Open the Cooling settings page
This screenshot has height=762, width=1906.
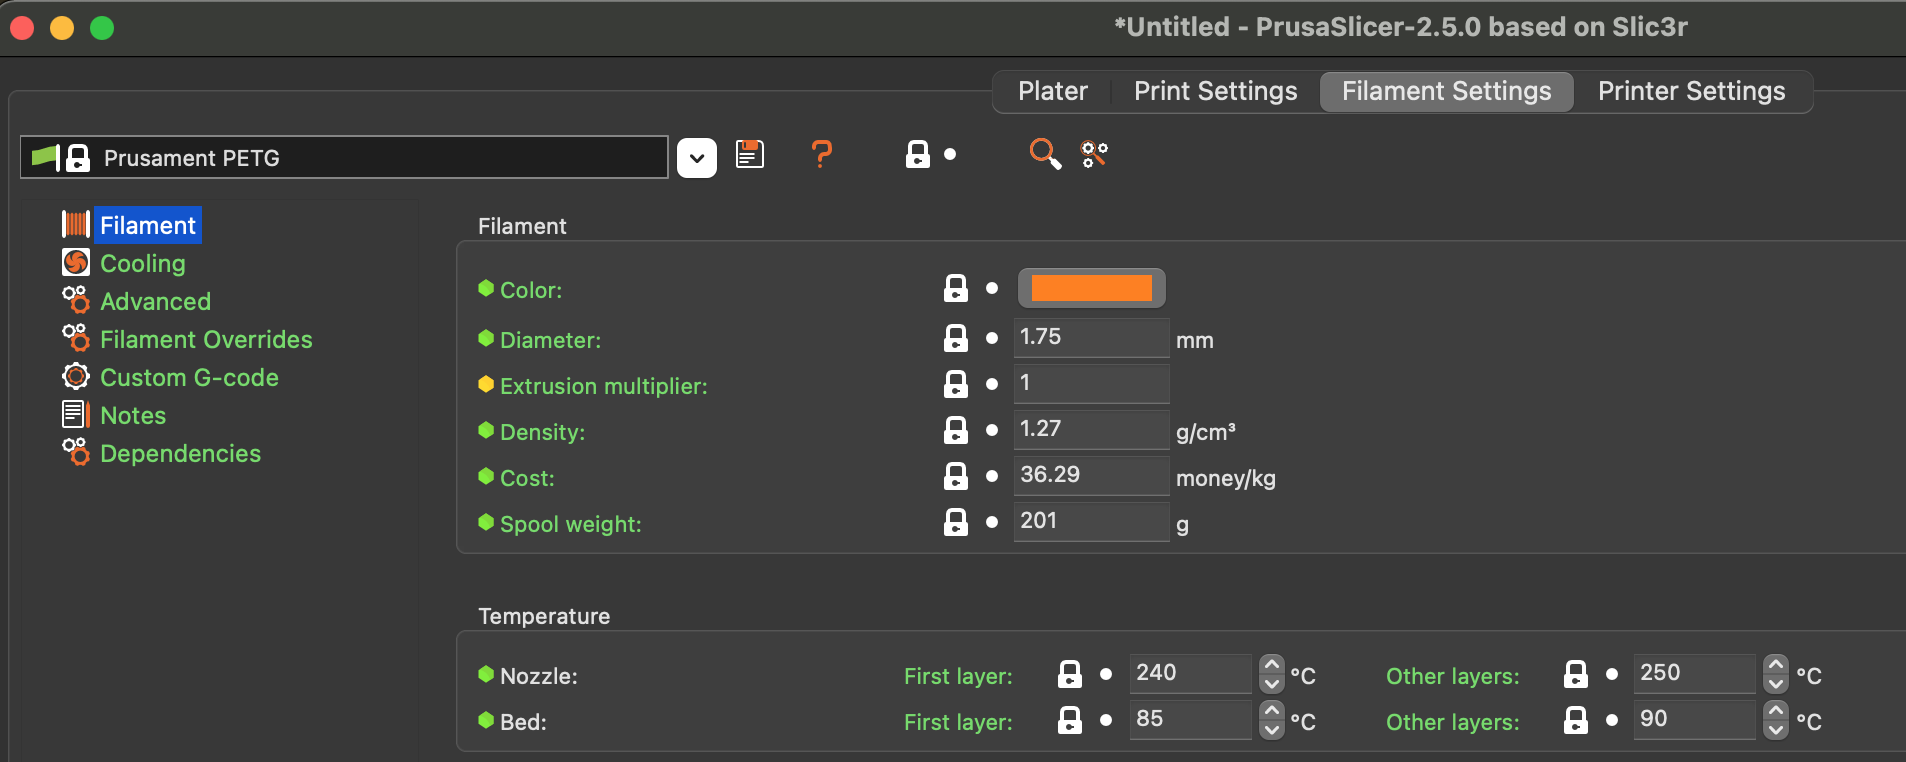pyautogui.click(x=142, y=263)
